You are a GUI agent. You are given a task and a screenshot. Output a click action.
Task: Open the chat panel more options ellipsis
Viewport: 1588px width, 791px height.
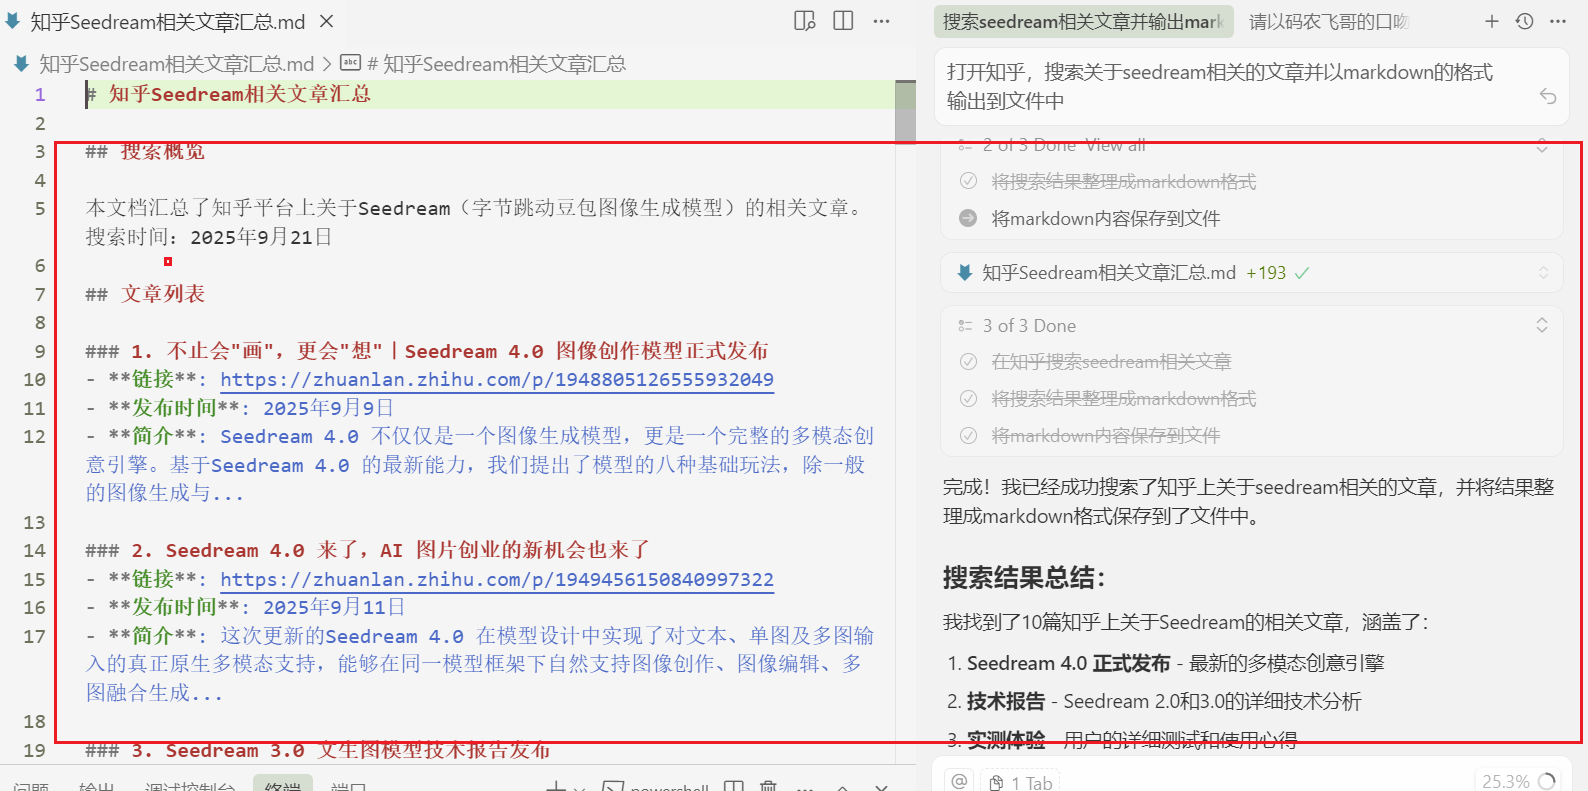click(x=1558, y=21)
